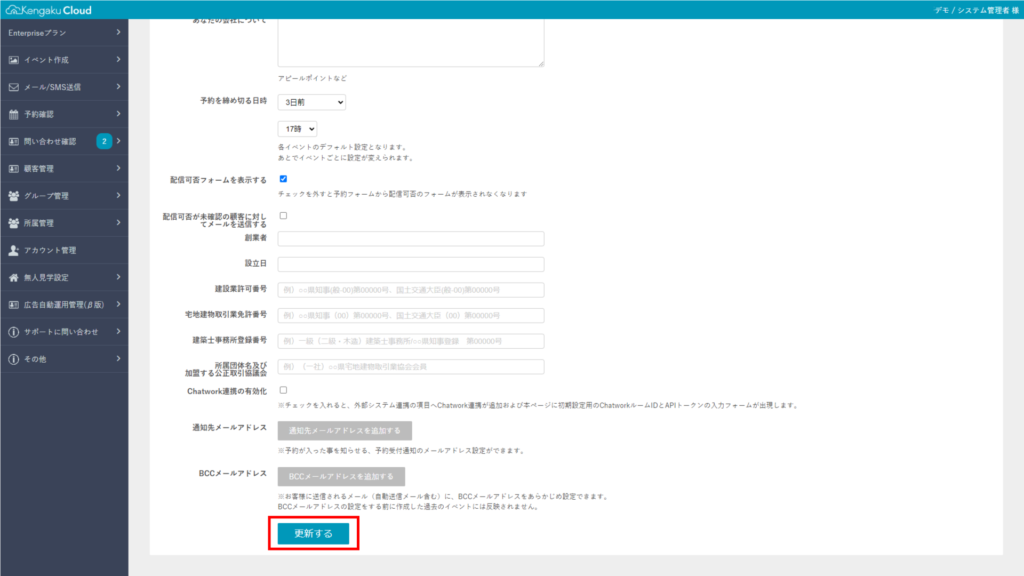Viewport: 1024px width, 576px height.
Task: Click the Kengaku Cloud logo
Action: click(49, 10)
